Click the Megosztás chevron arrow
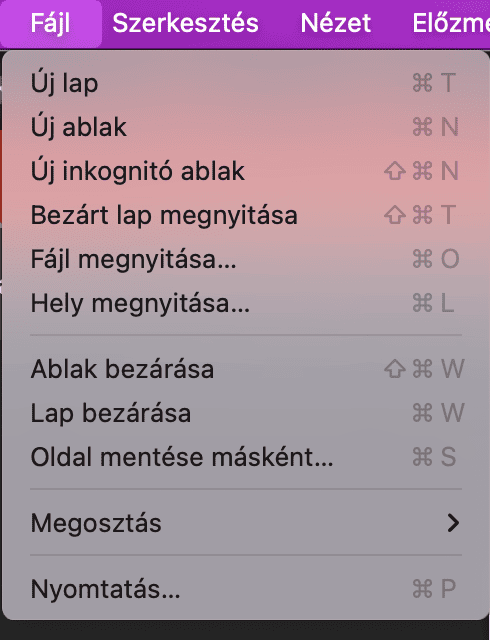 453,523
